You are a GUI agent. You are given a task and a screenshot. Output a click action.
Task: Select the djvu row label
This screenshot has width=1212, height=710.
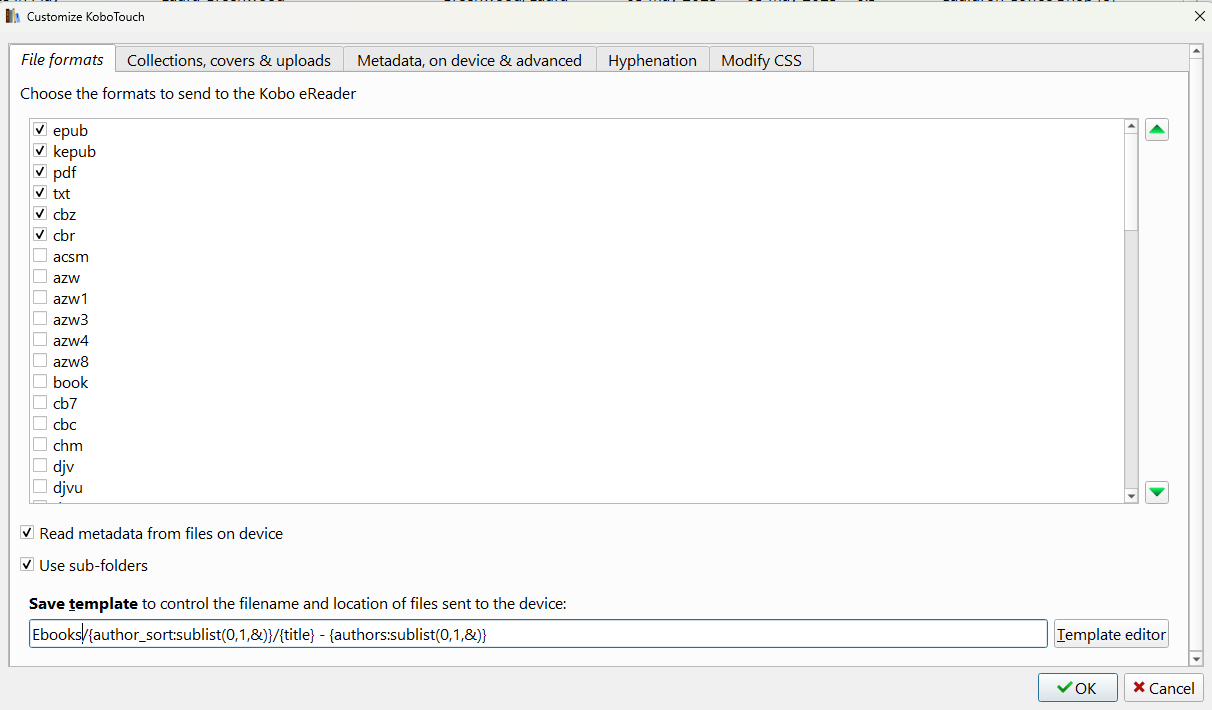(x=68, y=487)
